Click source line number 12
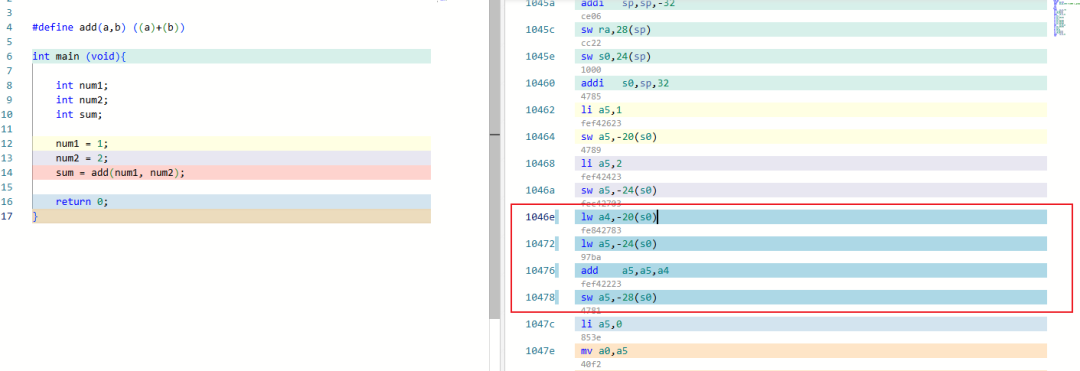This screenshot has height=371, width=1080. (8, 143)
